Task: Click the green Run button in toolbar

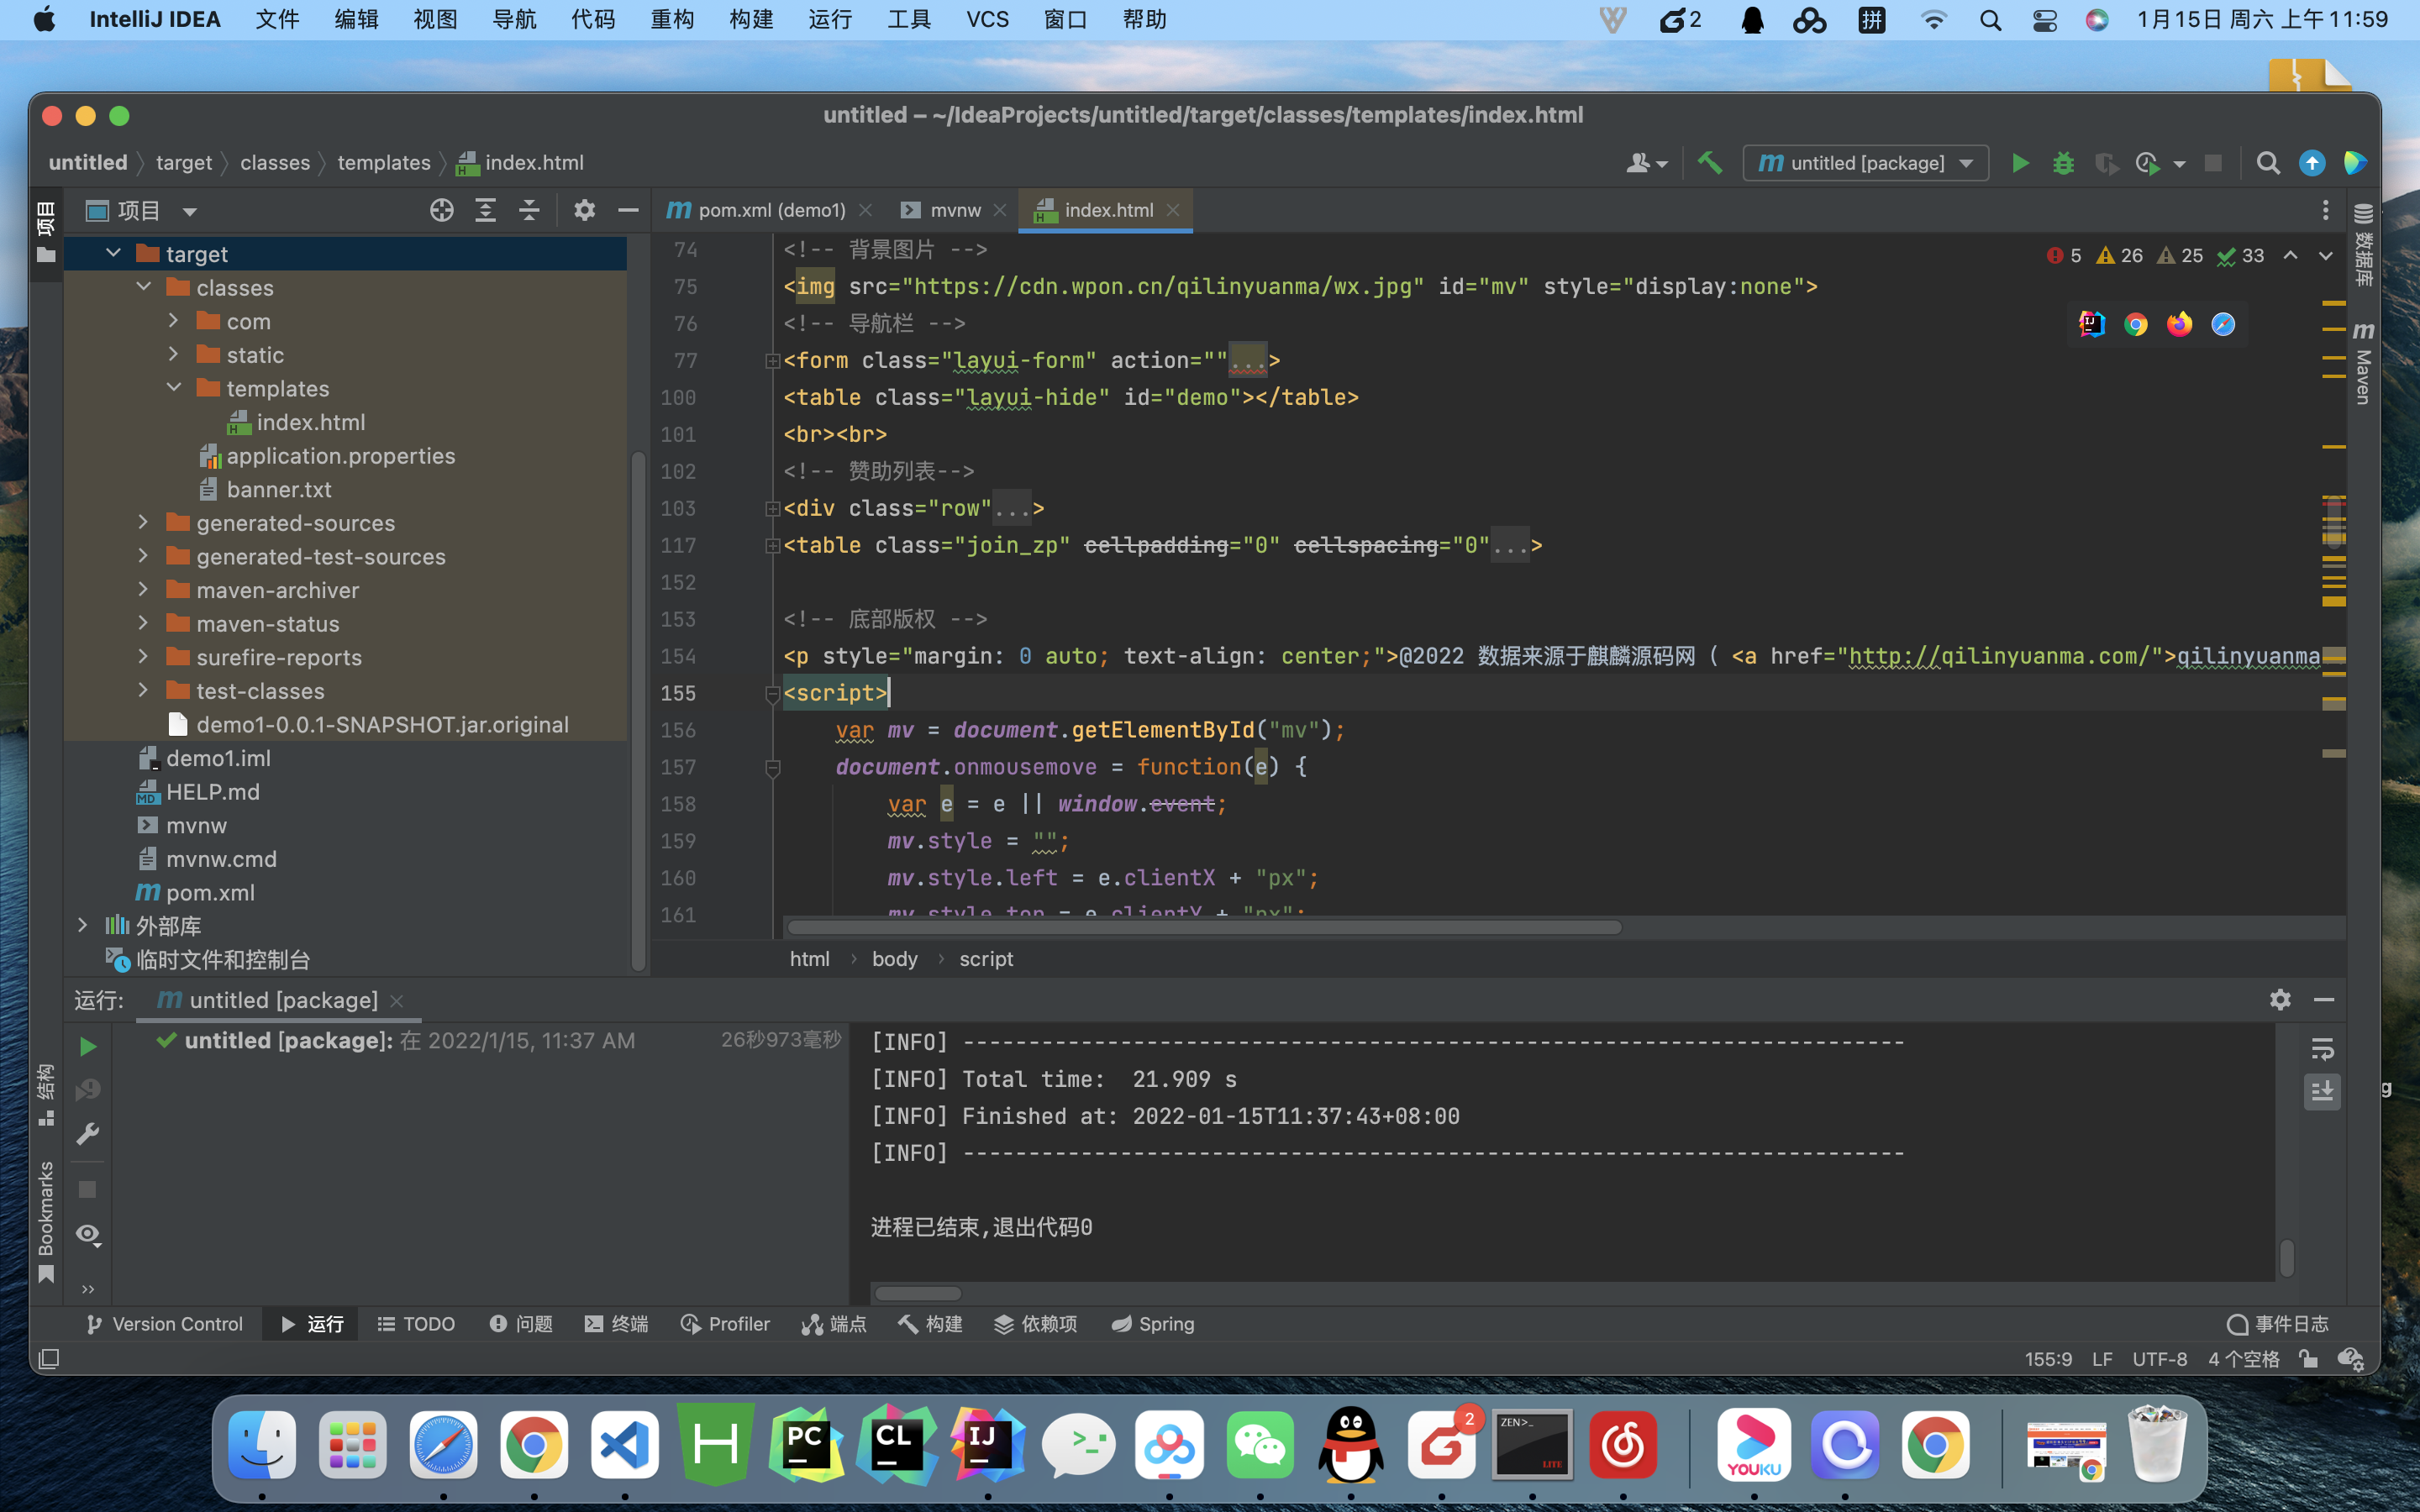Action: [x=2020, y=163]
